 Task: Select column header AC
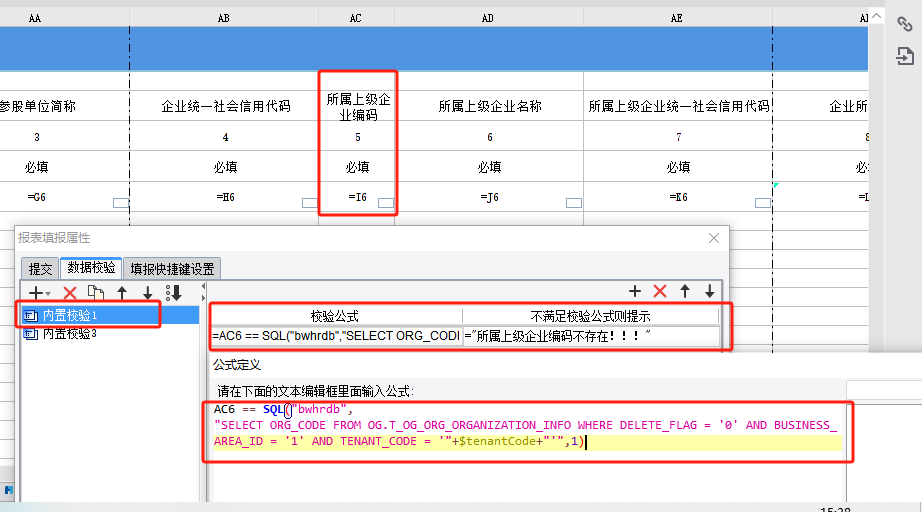(x=356, y=18)
